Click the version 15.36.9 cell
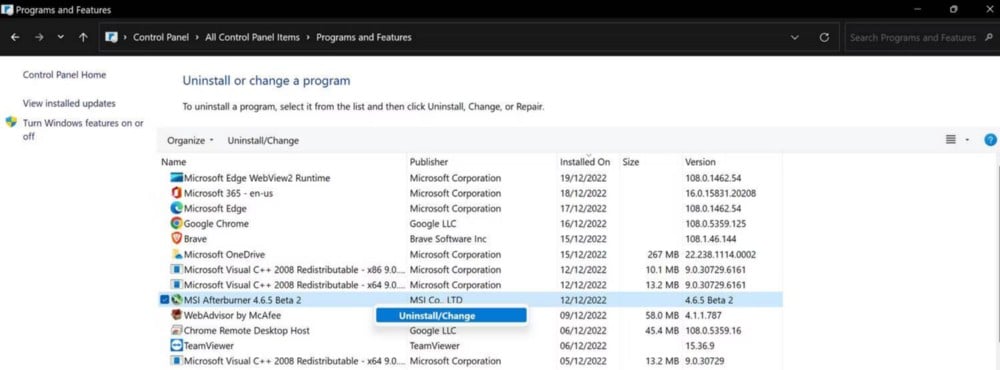 click(699, 346)
